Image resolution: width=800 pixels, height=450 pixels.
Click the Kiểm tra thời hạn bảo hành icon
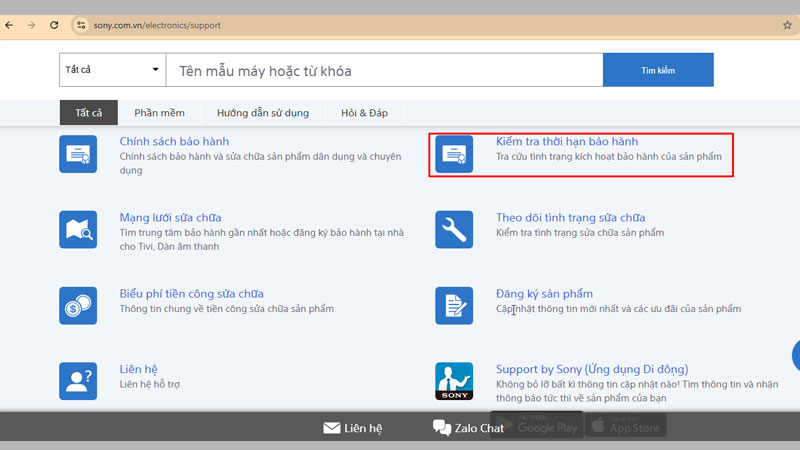click(455, 154)
